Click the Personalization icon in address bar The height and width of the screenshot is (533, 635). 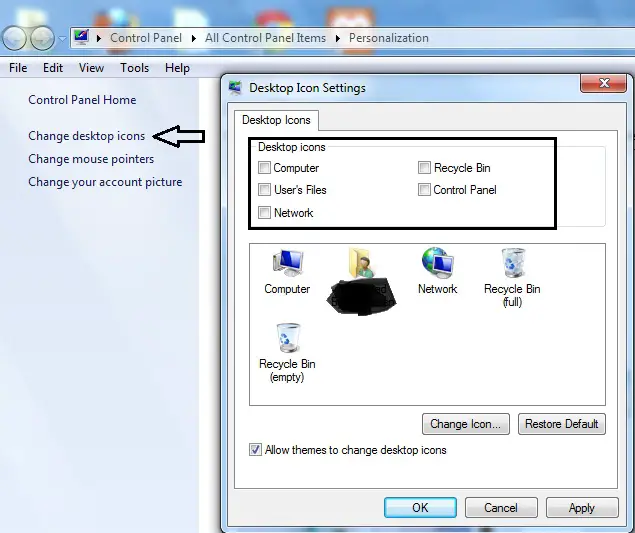(81, 38)
